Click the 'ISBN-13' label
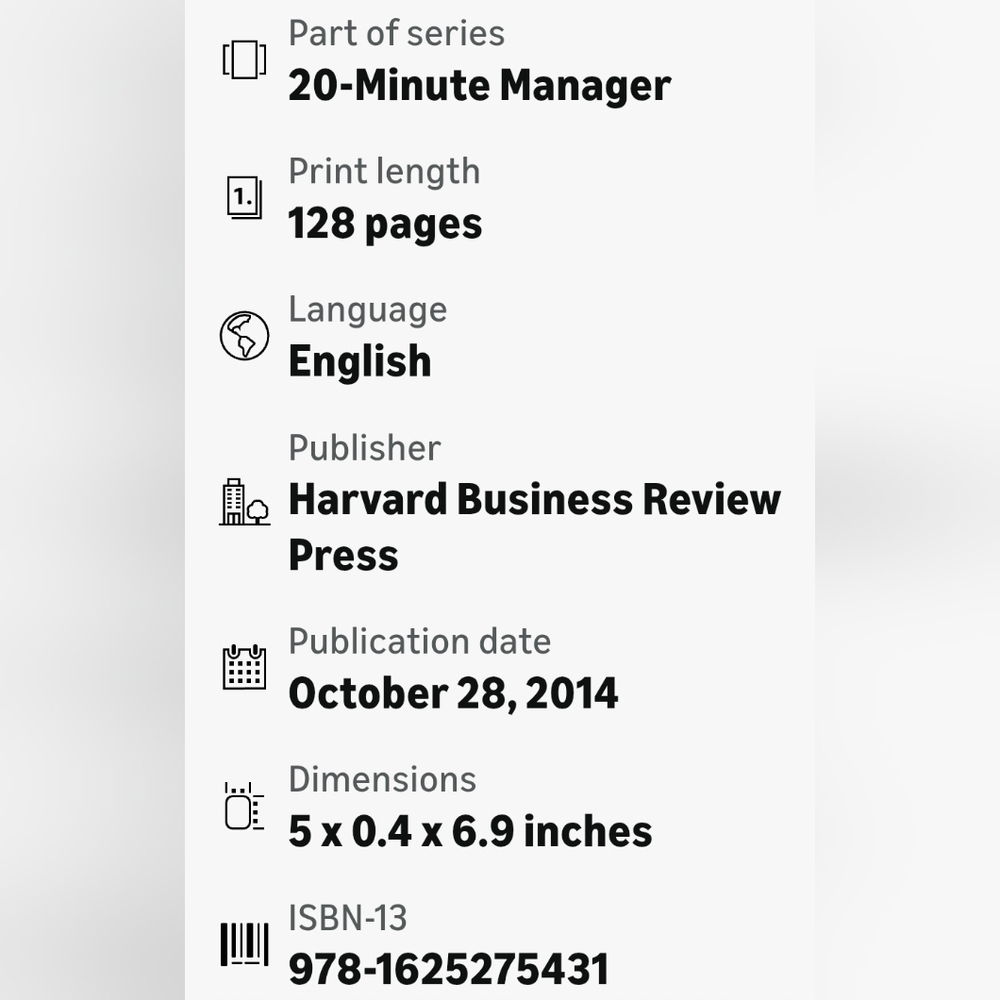Screen dimensions: 1000x1000 [348, 918]
